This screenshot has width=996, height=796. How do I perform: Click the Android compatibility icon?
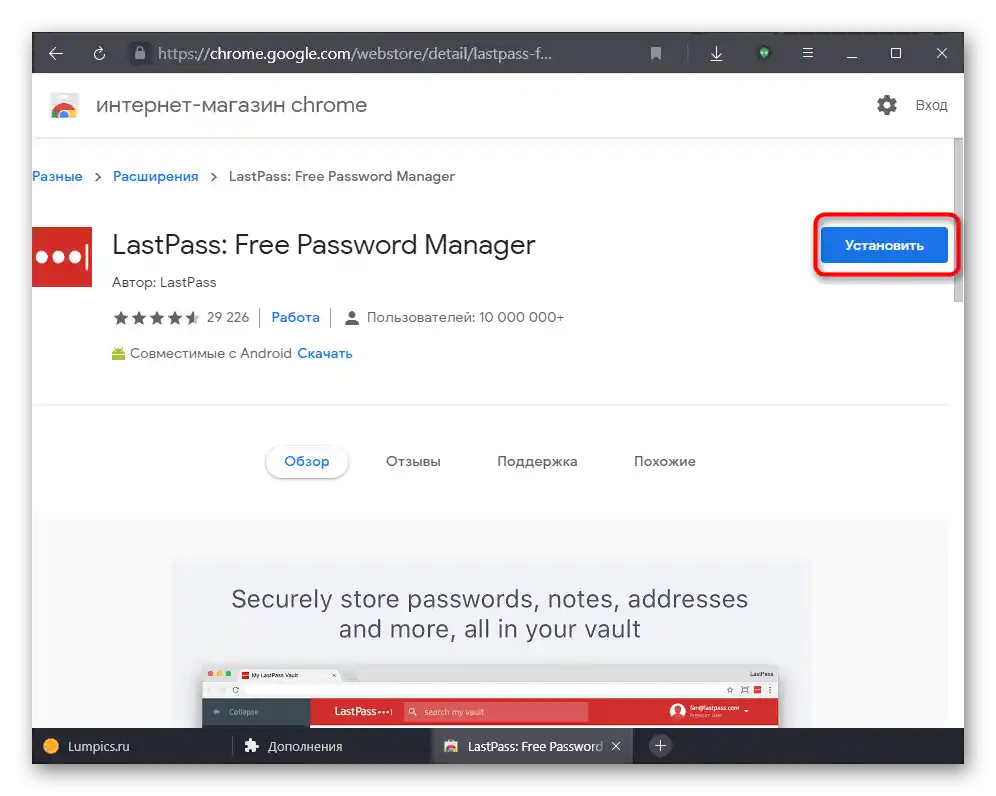point(118,353)
